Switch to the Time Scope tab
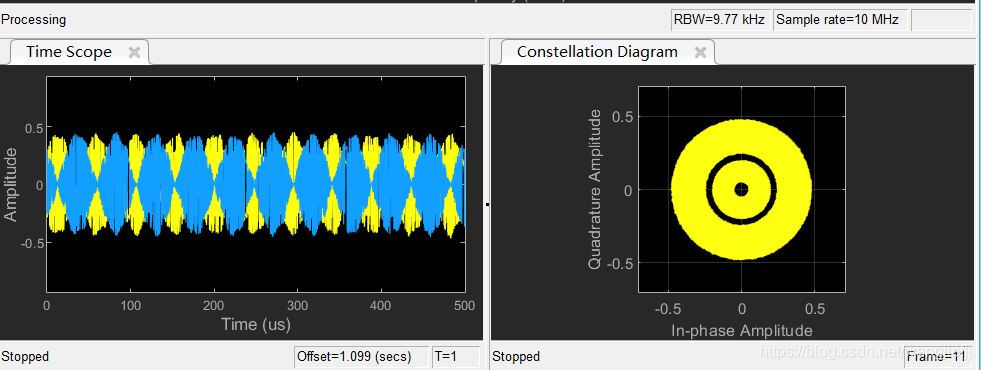The width and height of the screenshot is (981, 370). pyautogui.click(x=79, y=52)
